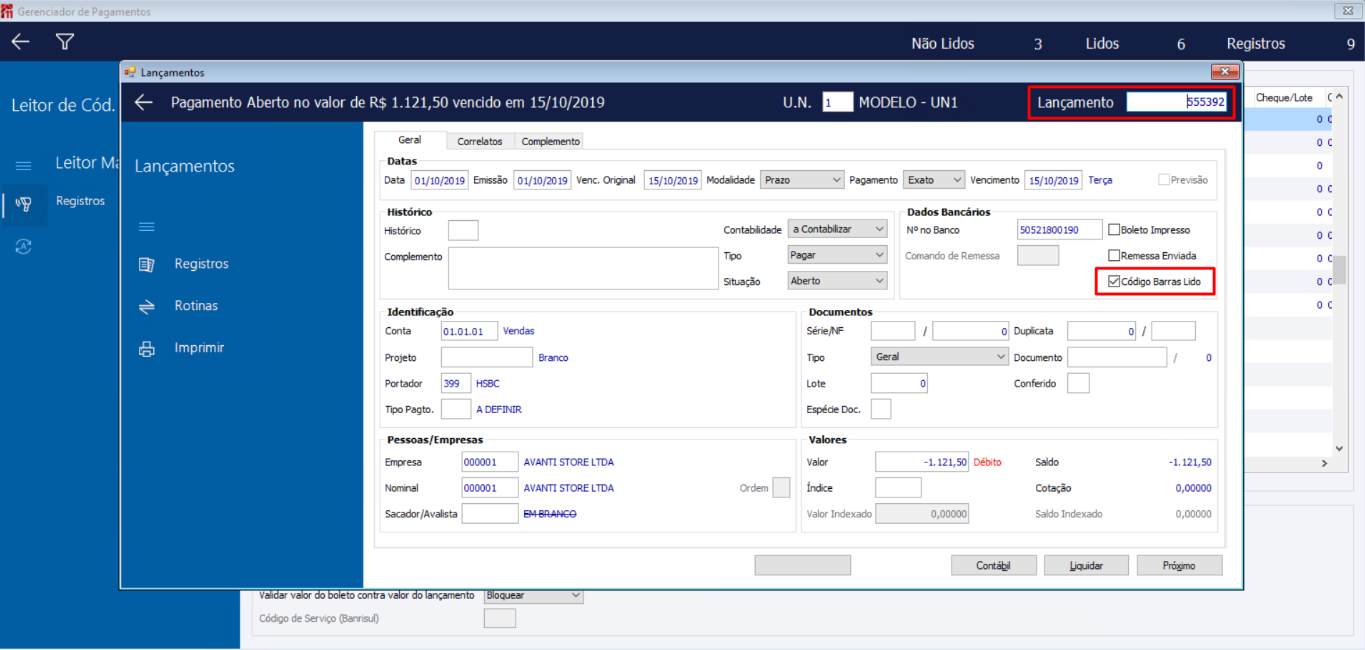
Task: Toggle the Previsão checkbox
Action: click(1164, 180)
